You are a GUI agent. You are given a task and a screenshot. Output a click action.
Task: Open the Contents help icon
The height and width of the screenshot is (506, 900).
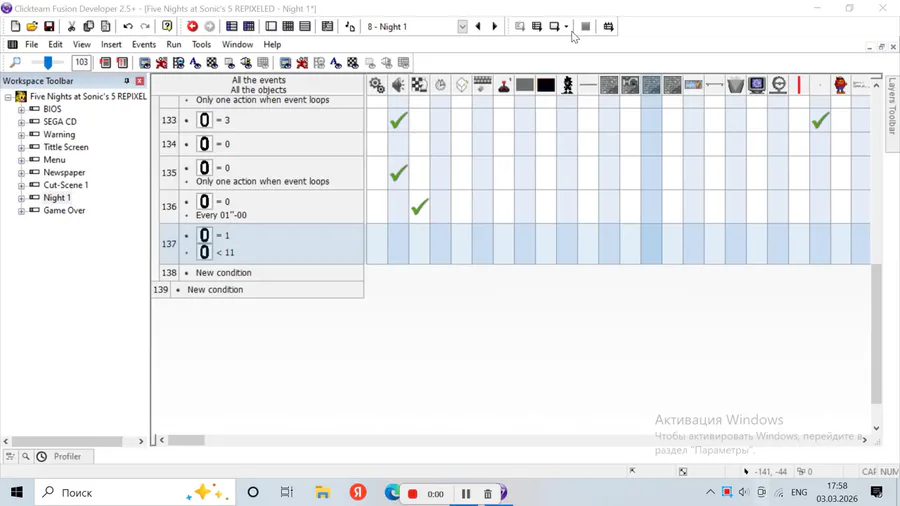(x=167, y=26)
